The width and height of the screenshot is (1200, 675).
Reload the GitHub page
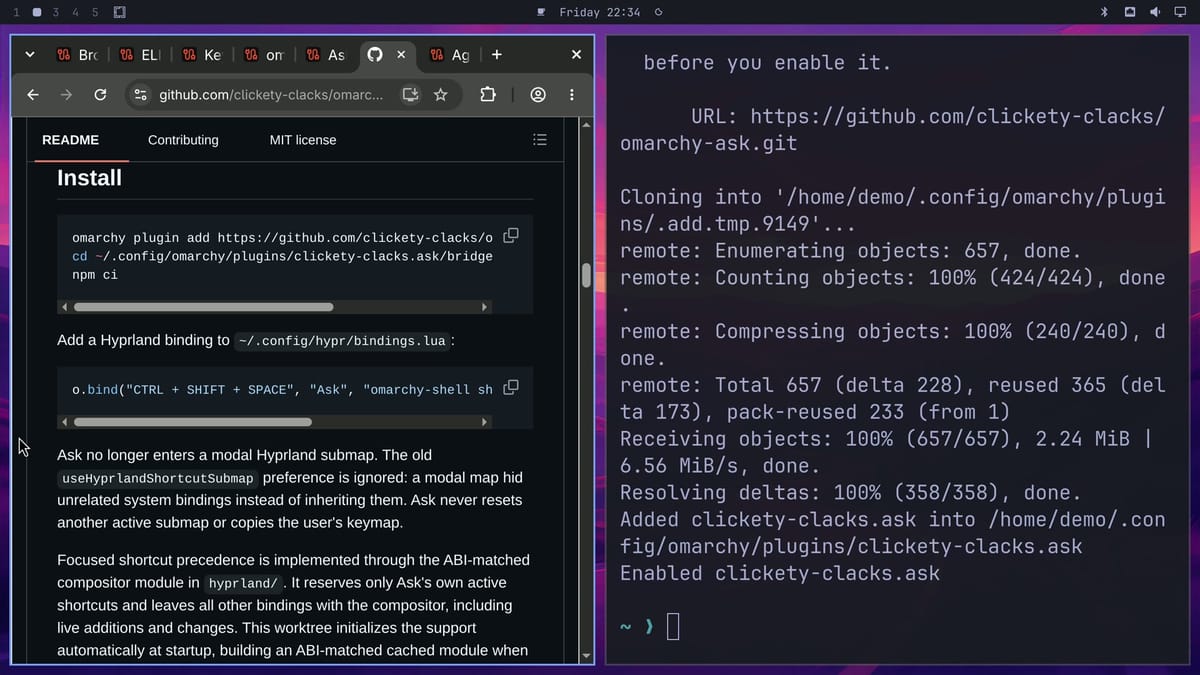pos(100,95)
